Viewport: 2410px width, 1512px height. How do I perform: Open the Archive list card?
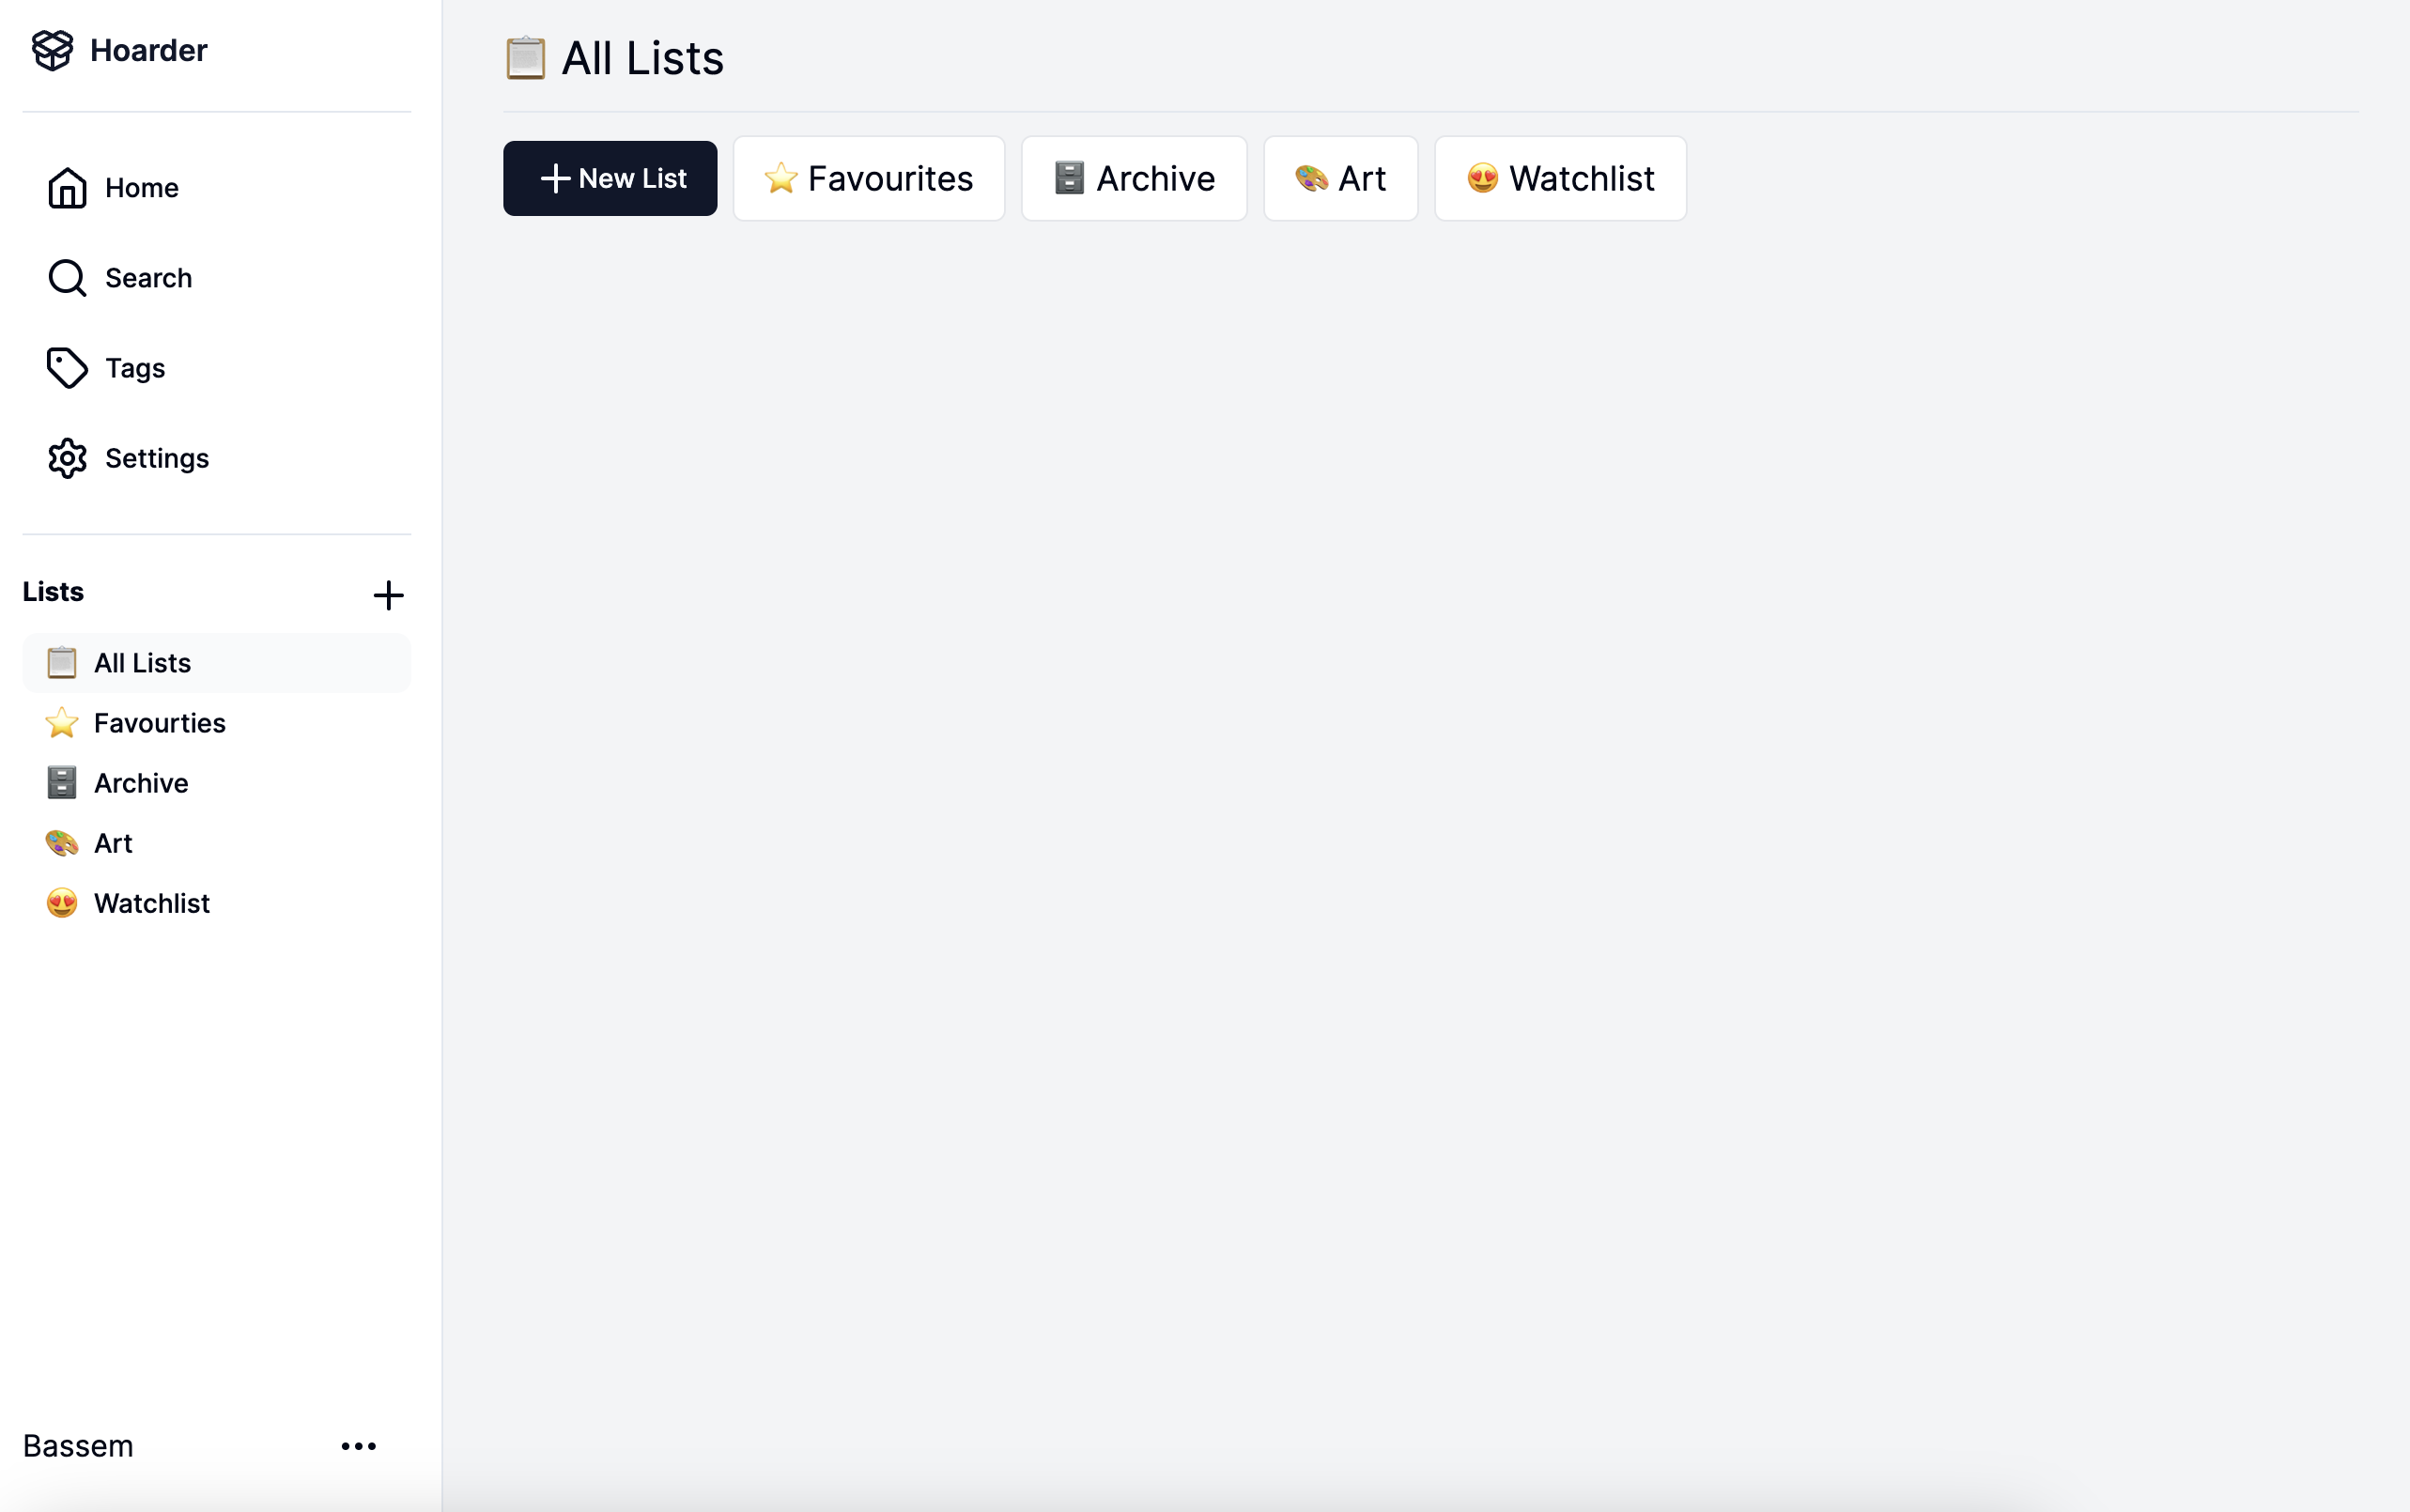pos(1134,178)
